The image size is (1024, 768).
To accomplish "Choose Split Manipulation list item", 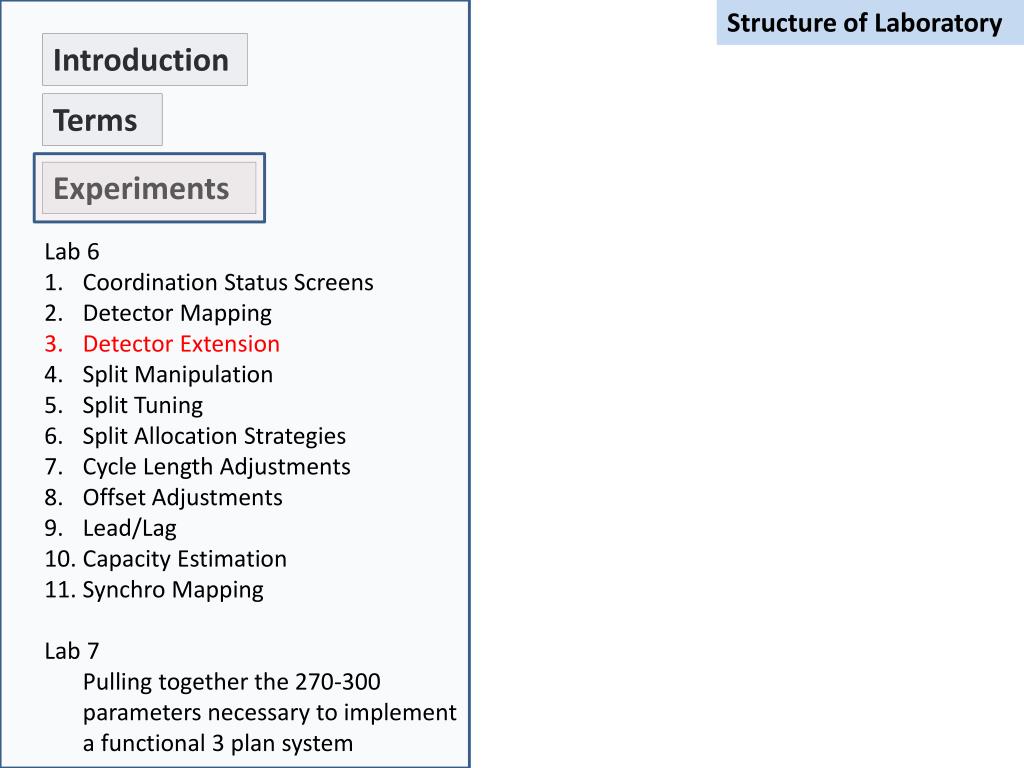I will (159, 374).
